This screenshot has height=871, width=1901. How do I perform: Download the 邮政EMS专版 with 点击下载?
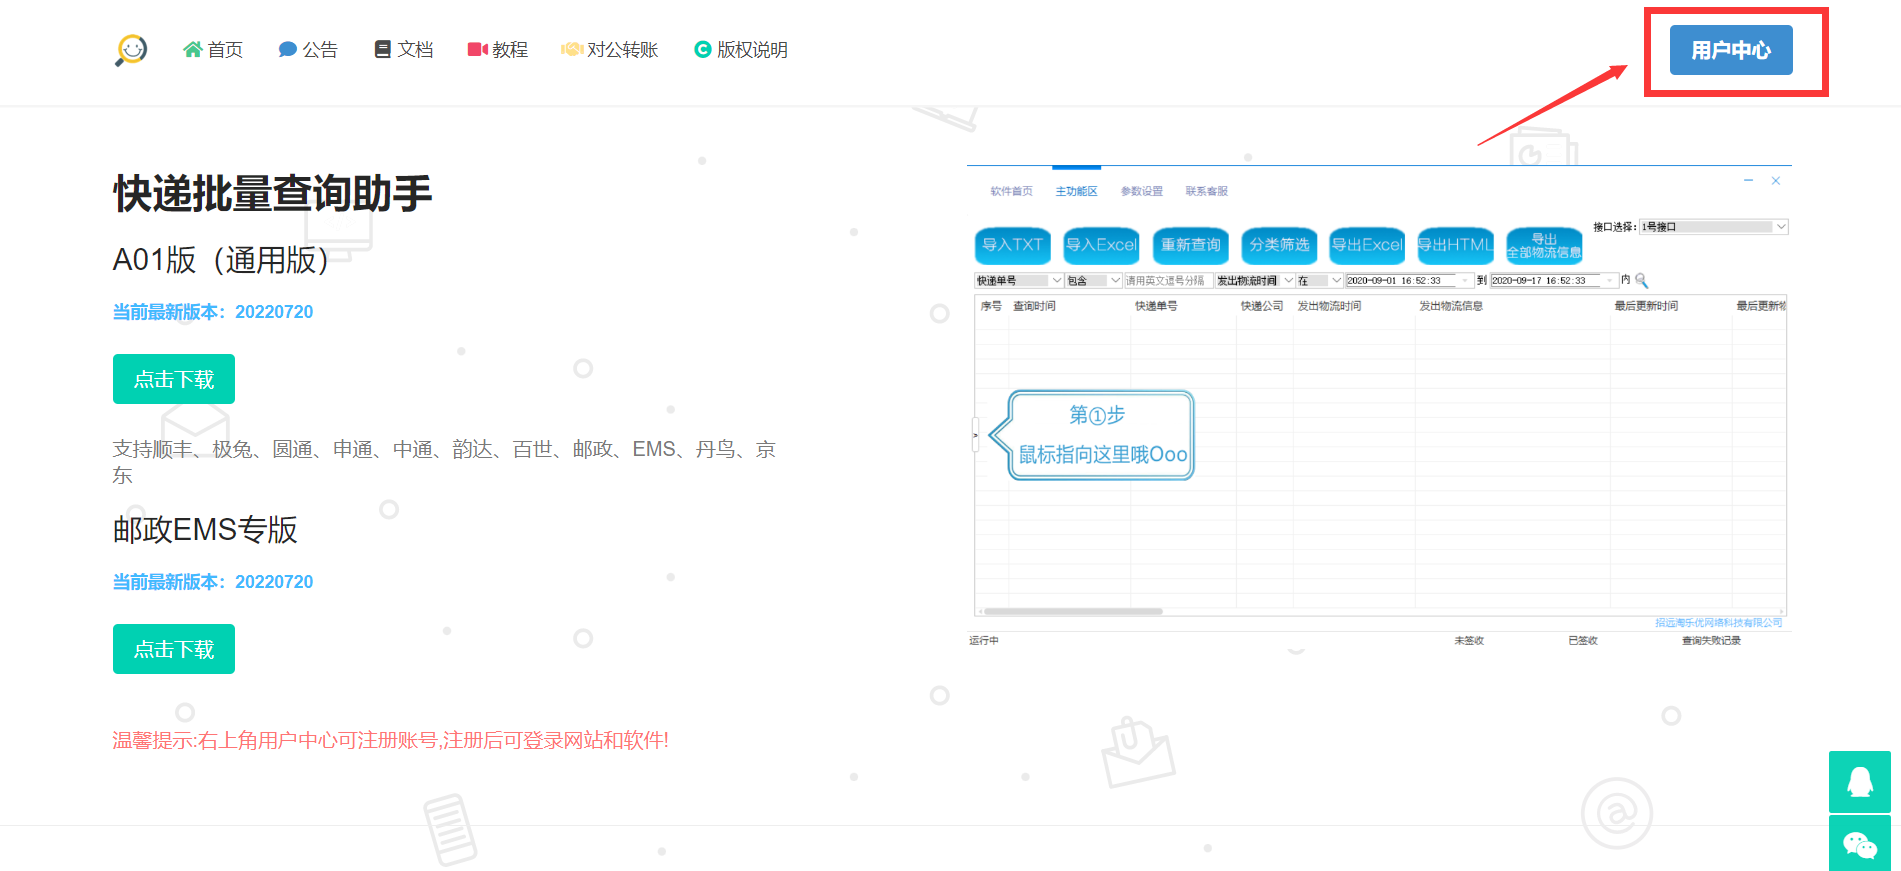tap(174, 649)
